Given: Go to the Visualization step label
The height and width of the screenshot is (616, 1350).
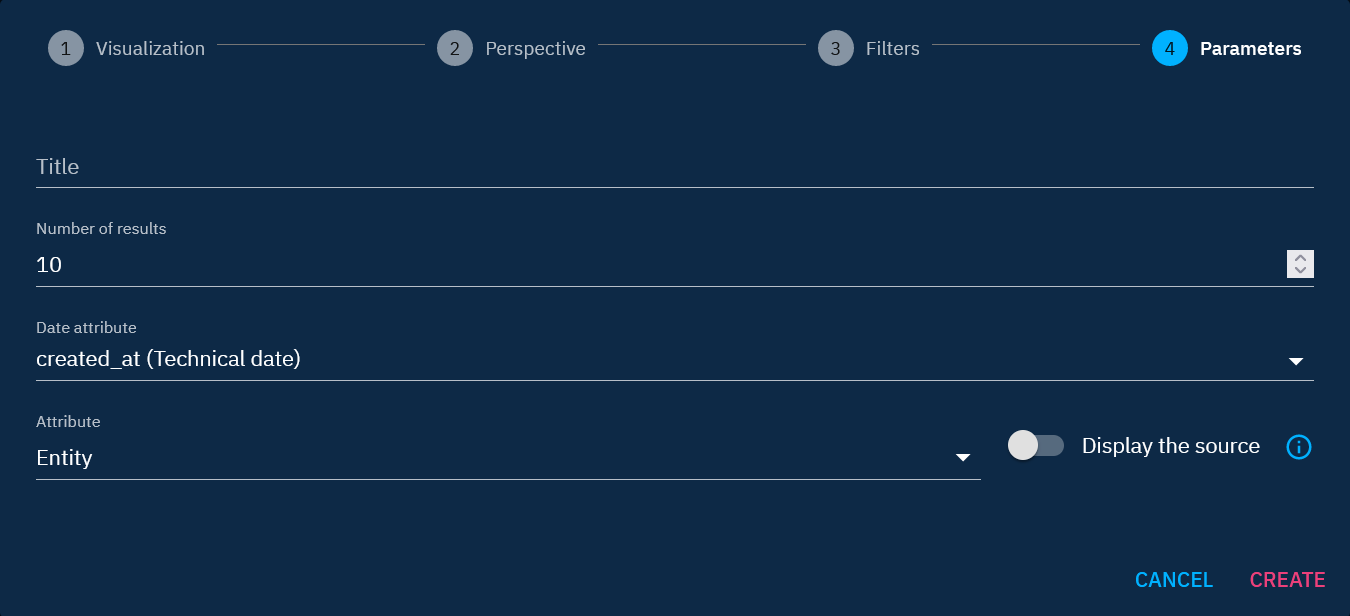Looking at the screenshot, I should click(x=150, y=48).
